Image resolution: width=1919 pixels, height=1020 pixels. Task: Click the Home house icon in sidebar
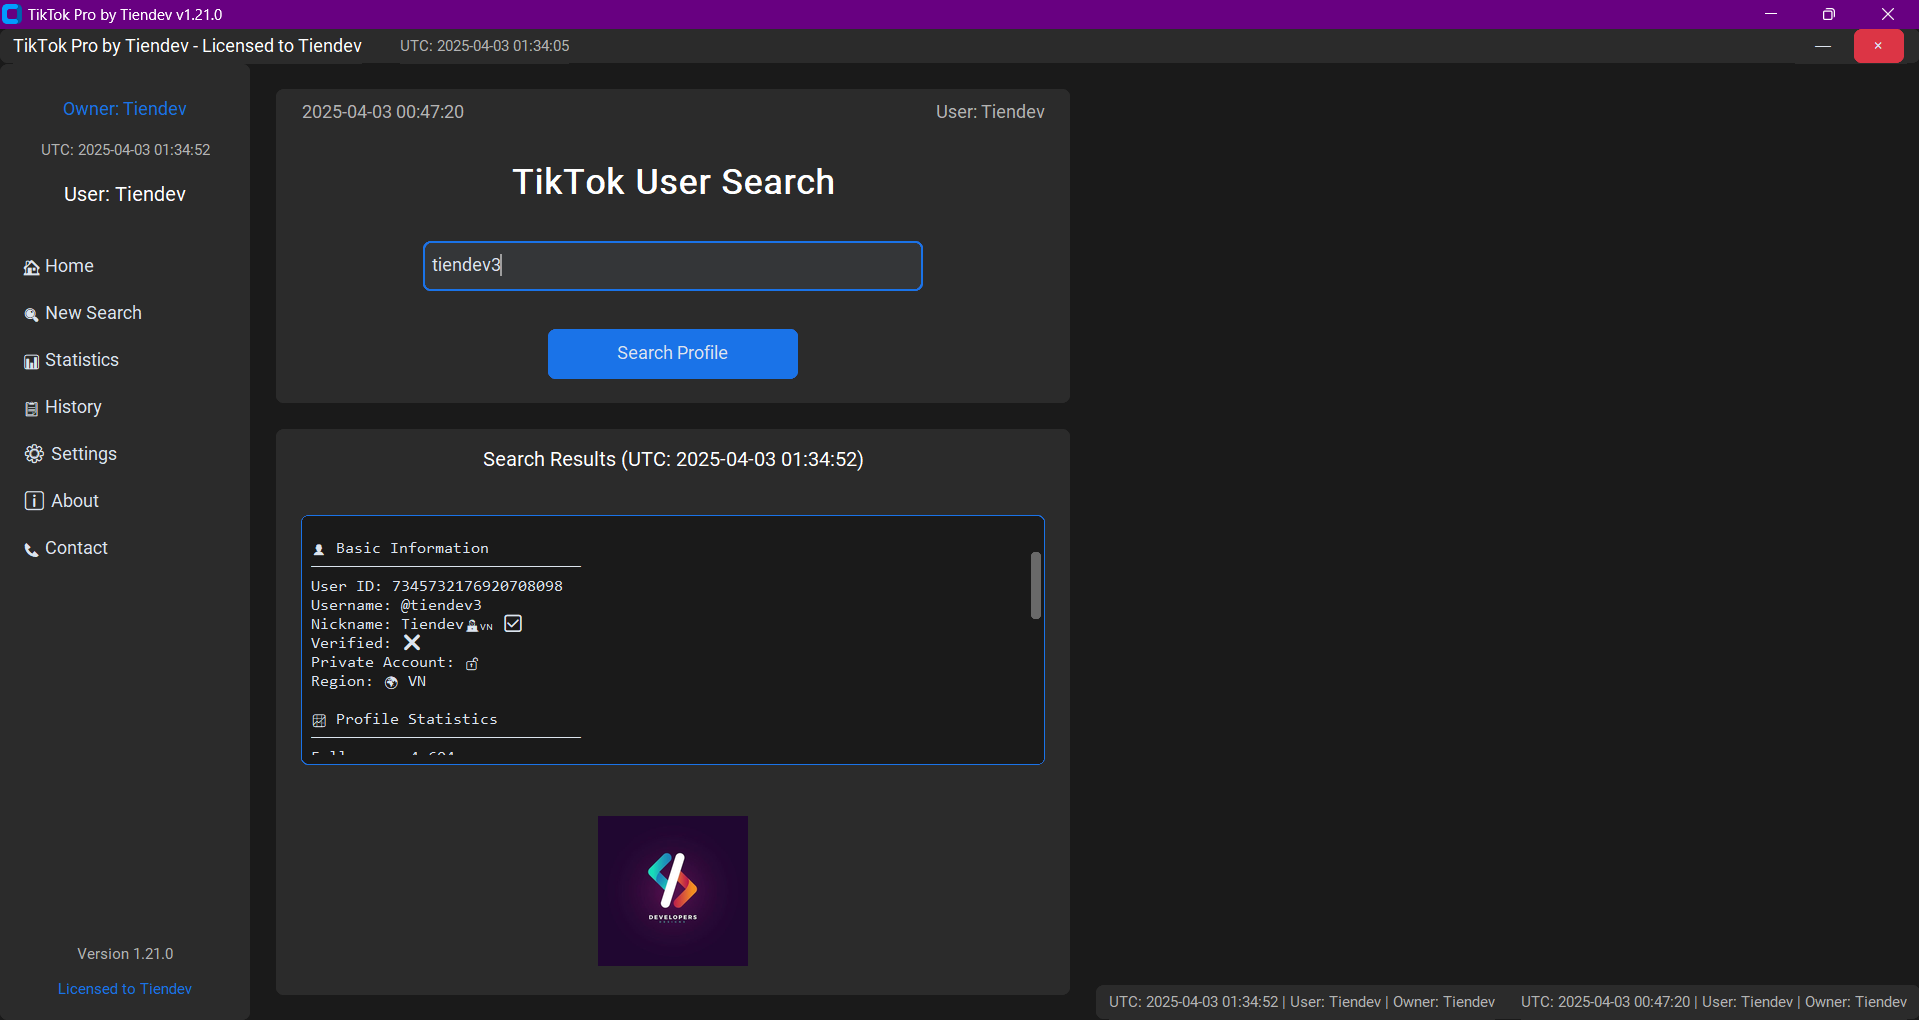coord(32,267)
